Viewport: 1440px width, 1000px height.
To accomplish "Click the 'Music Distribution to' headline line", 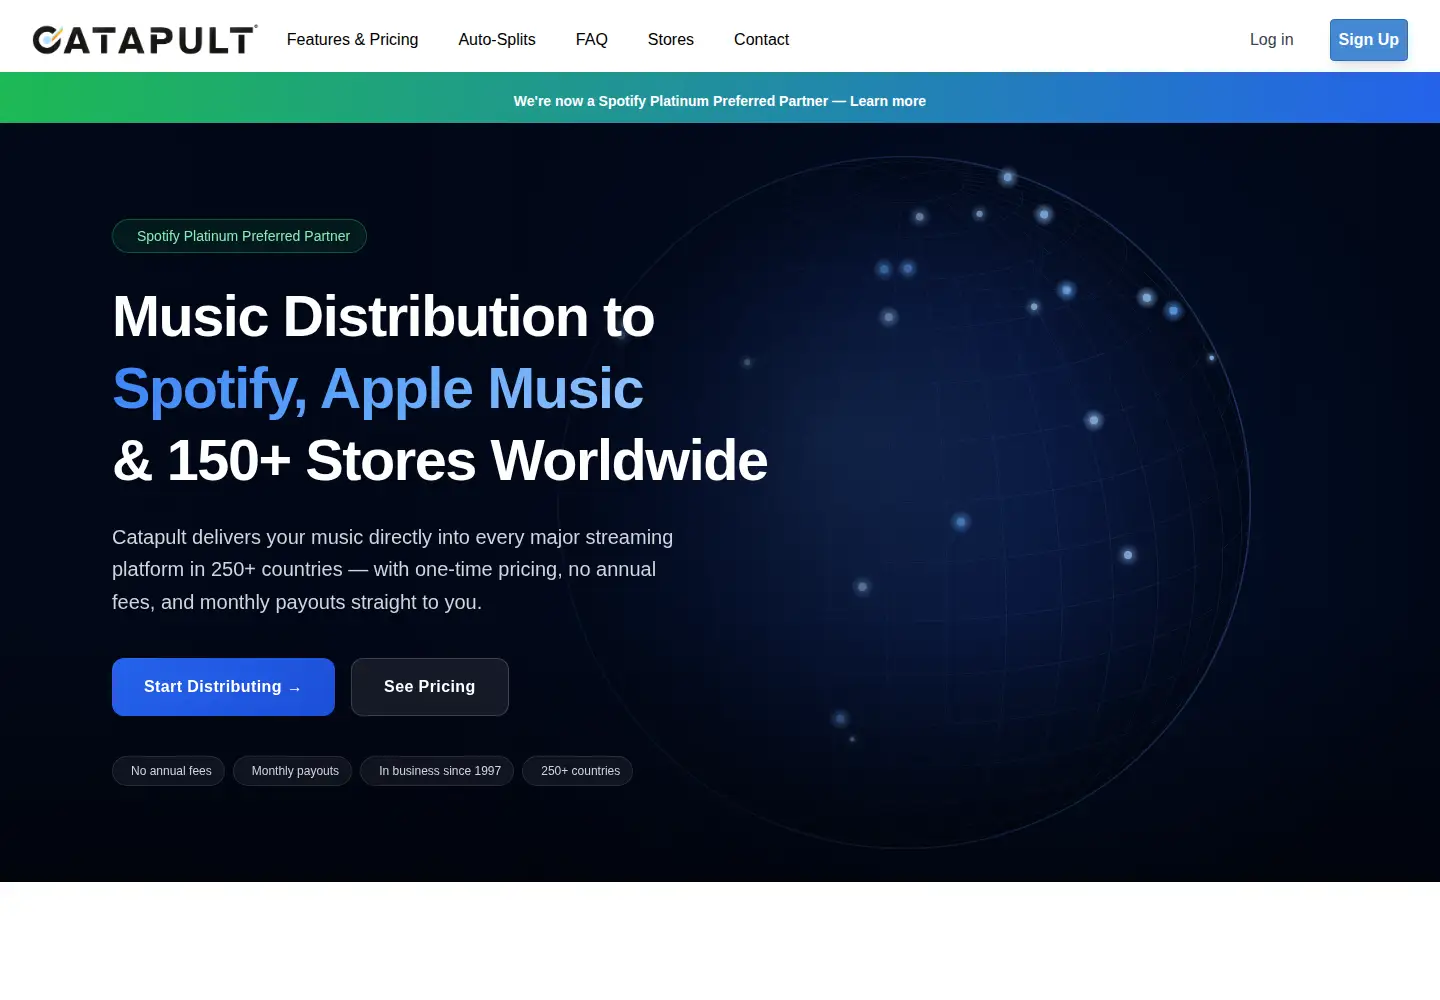I will coord(384,317).
